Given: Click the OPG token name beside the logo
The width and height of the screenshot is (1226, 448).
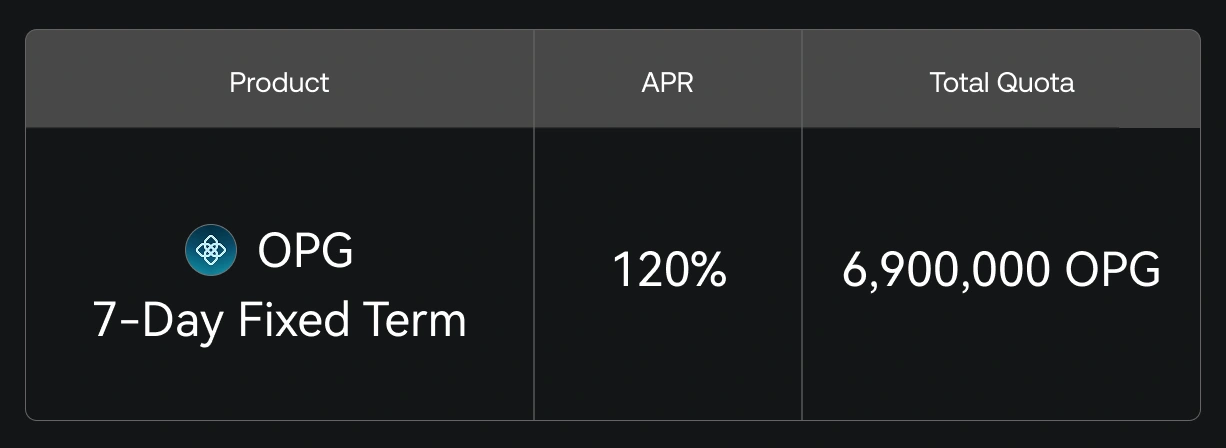Looking at the screenshot, I should tap(305, 250).
